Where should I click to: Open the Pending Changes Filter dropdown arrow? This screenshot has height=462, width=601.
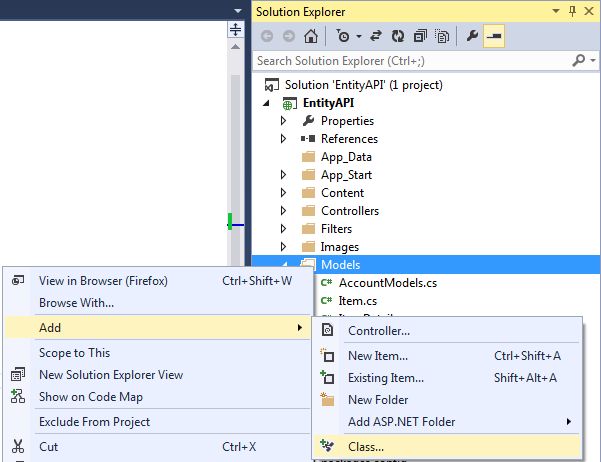point(359,36)
